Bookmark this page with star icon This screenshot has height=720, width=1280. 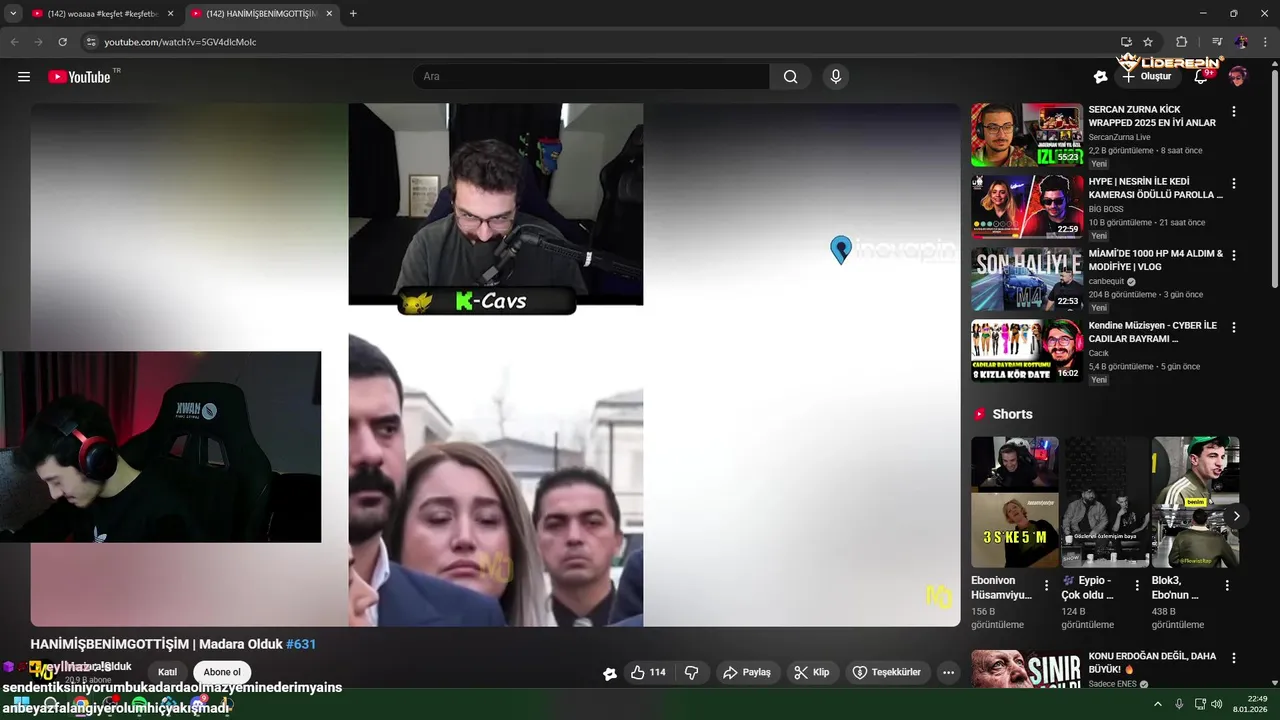1148,42
